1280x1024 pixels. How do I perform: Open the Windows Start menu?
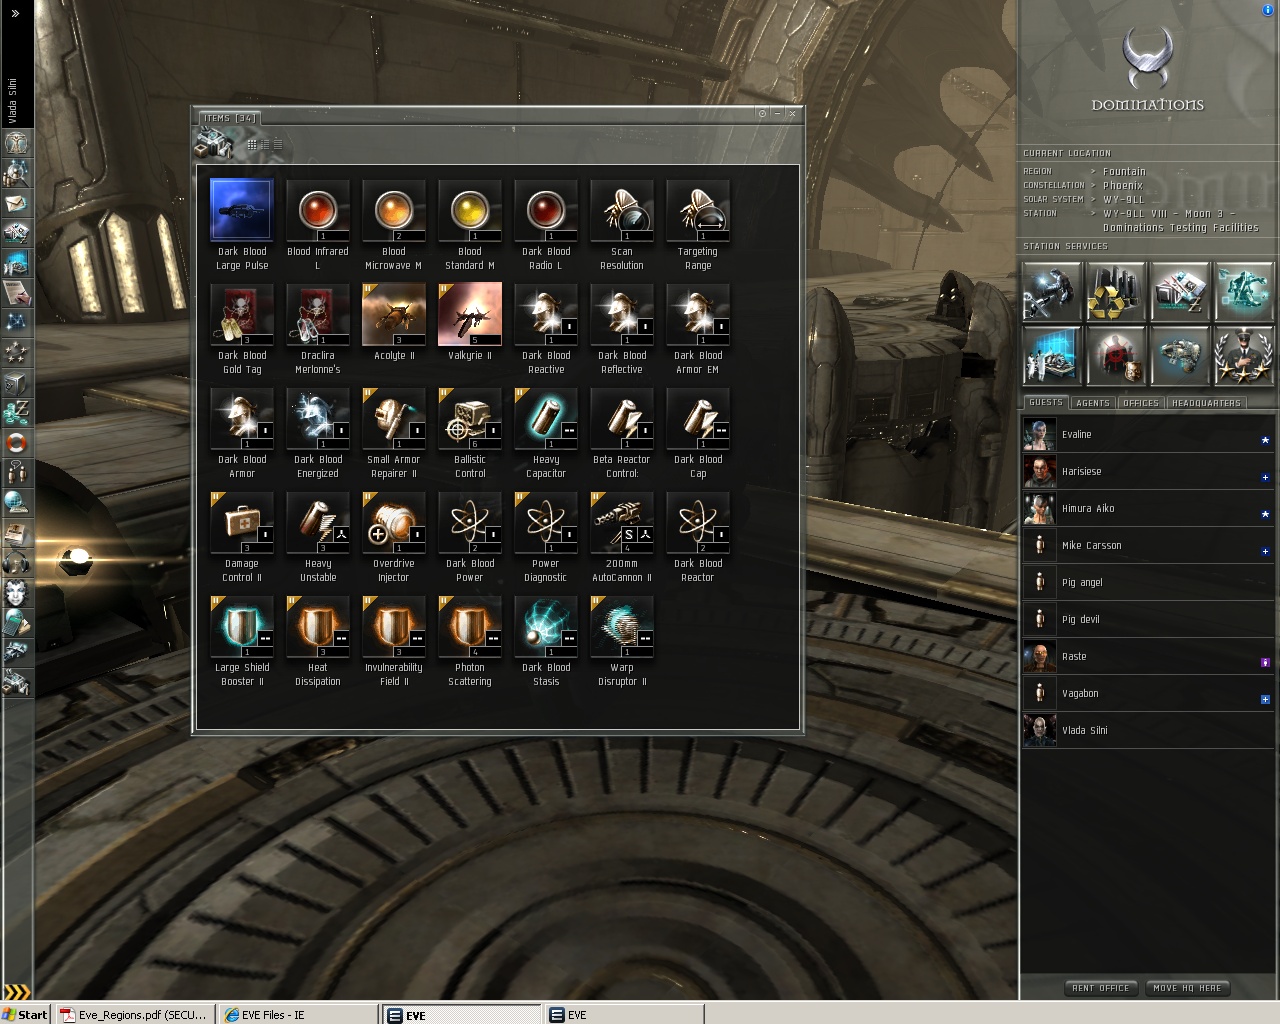click(x=25, y=1014)
